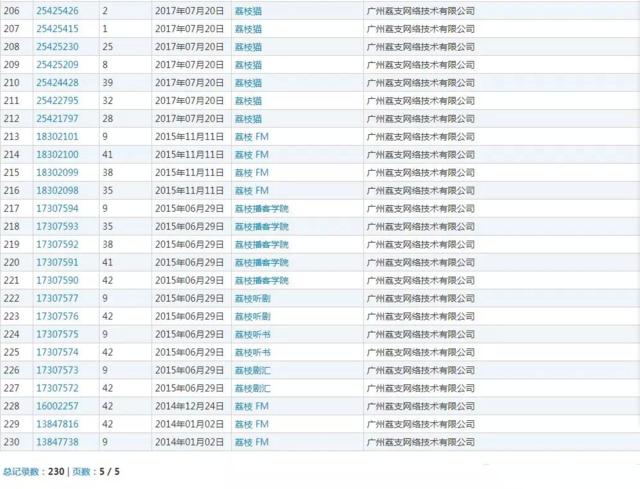Open trademark 荔枝听书 in row 224
This screenshot has width=640, height=489.
[x=253, y=335]
